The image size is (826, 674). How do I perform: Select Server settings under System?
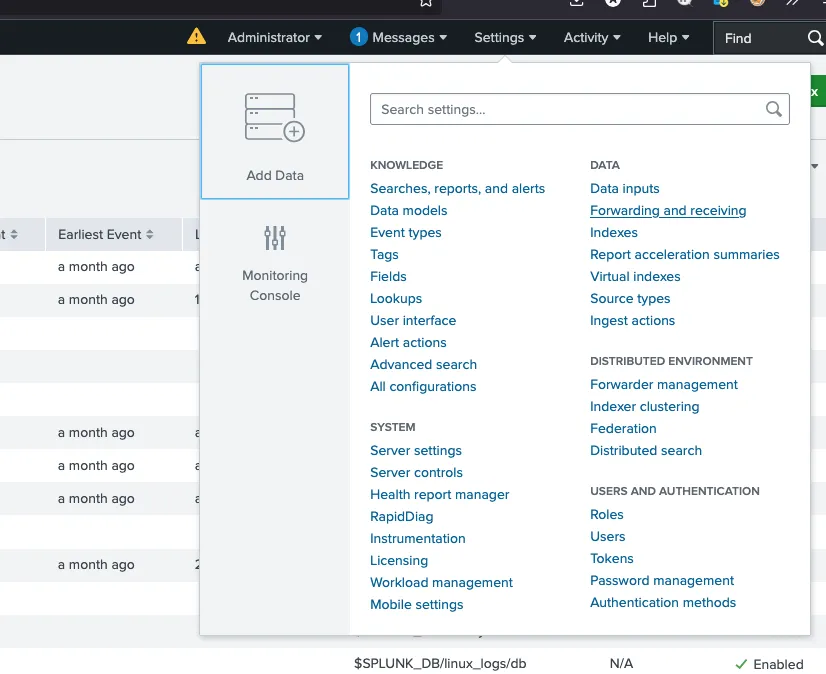coord(416,451)
